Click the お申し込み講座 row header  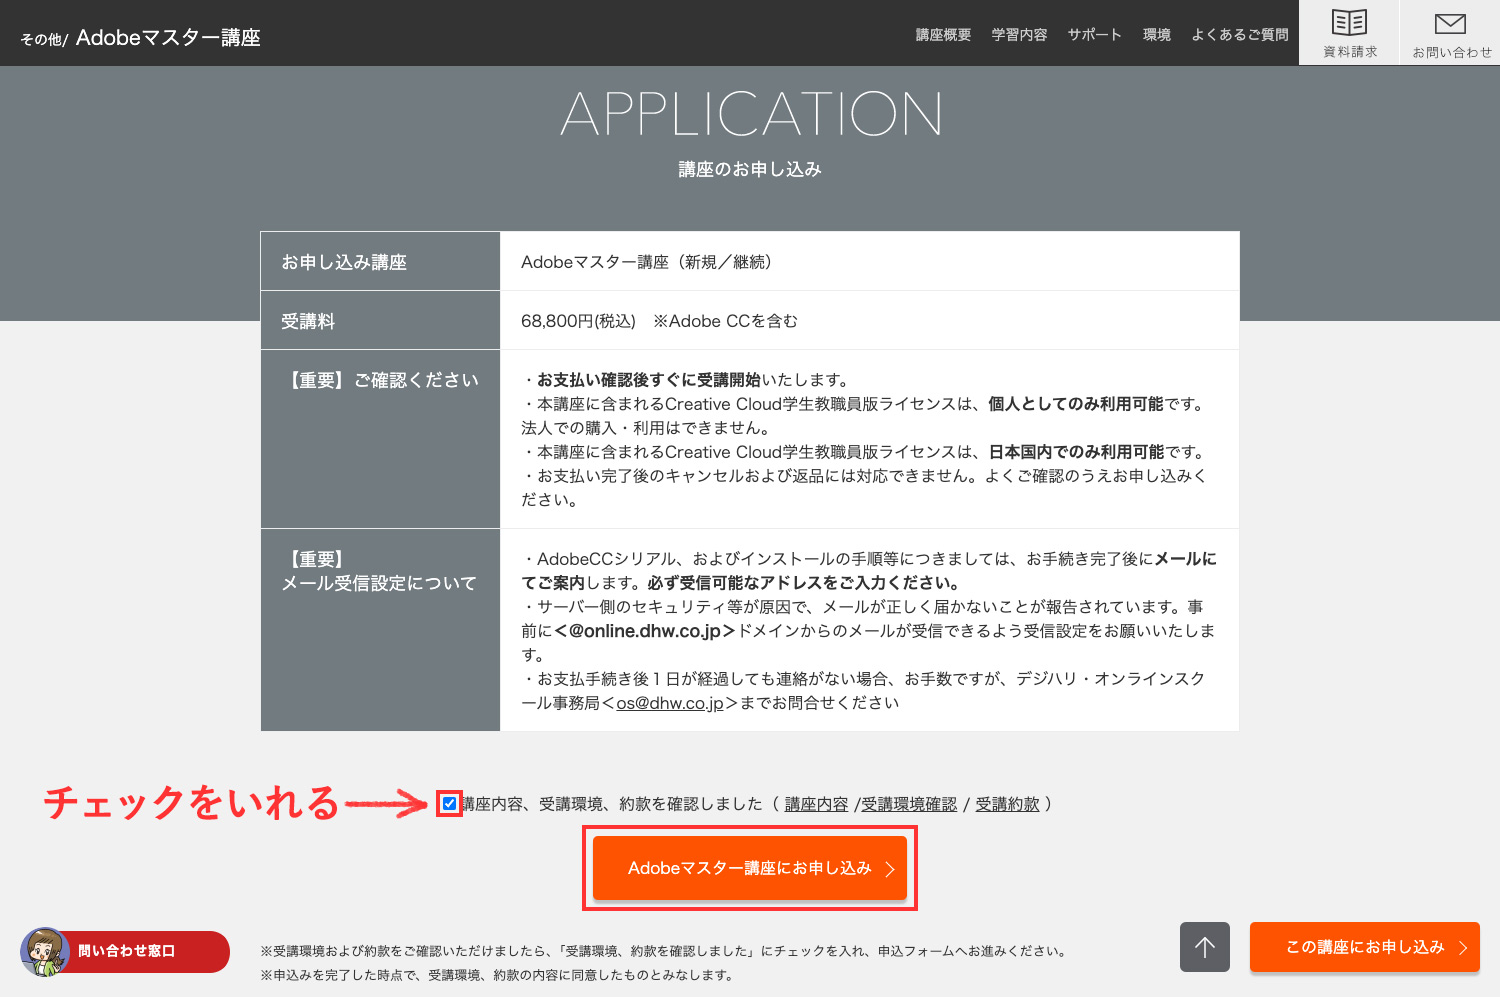coord(380,262)
